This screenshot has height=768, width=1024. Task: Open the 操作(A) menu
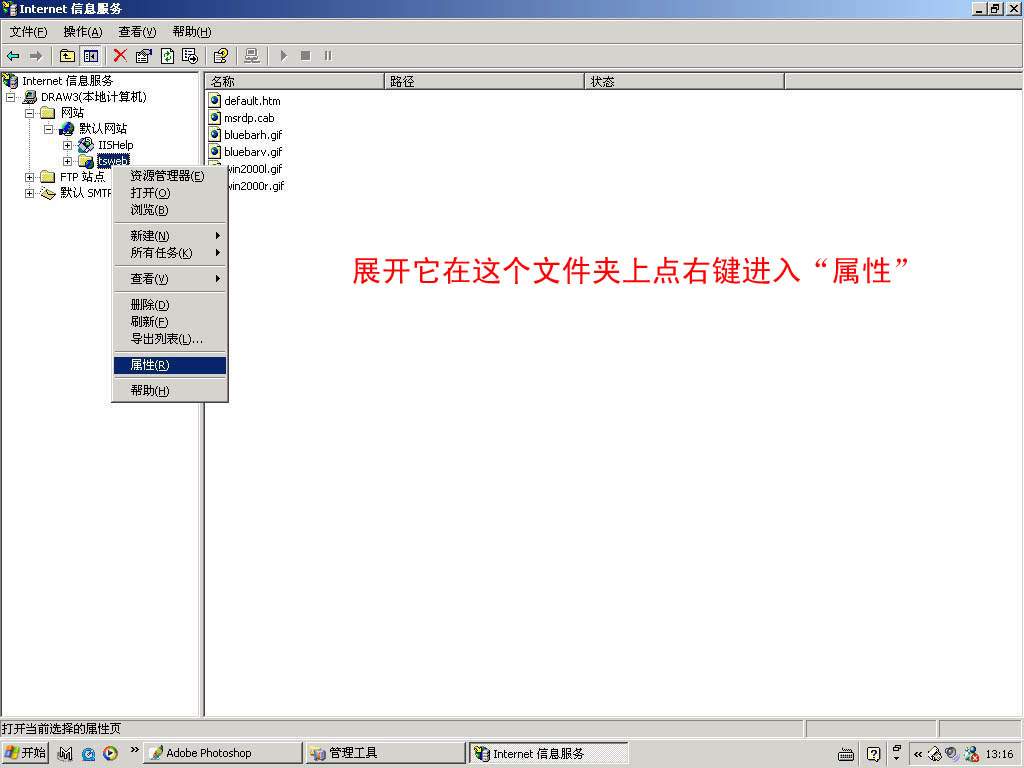(x=83, y=32)
